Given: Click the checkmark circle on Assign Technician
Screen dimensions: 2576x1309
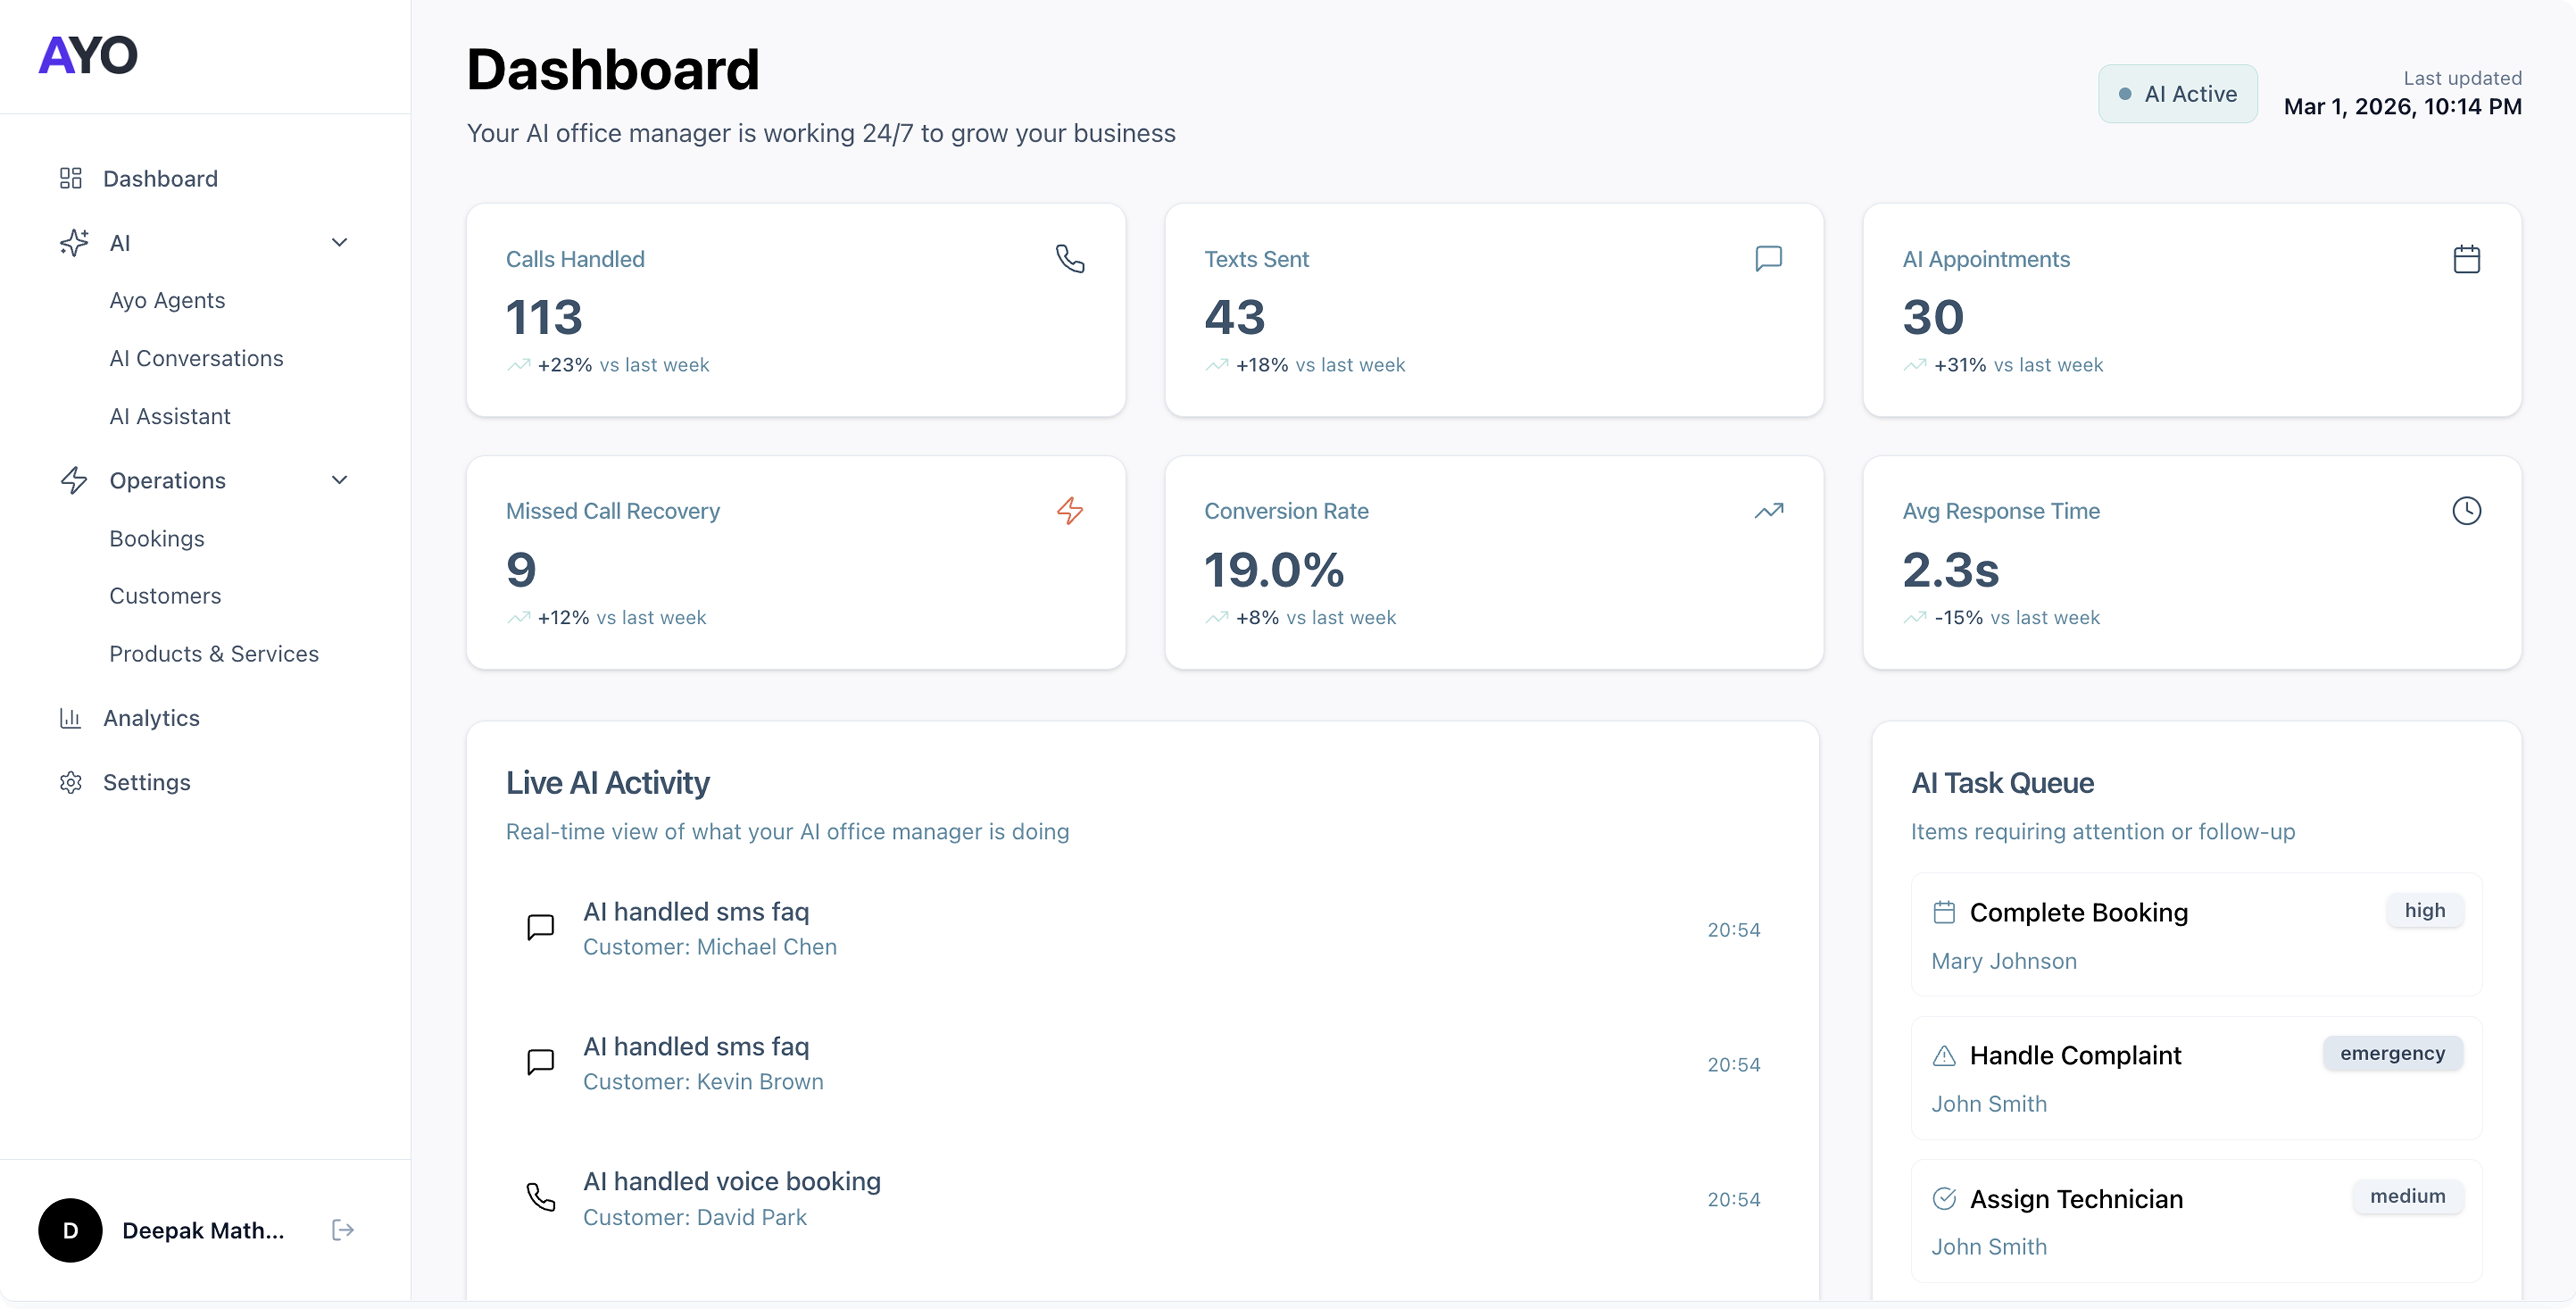Looking at the screenshot, I should click(x=1944, y=1199).
